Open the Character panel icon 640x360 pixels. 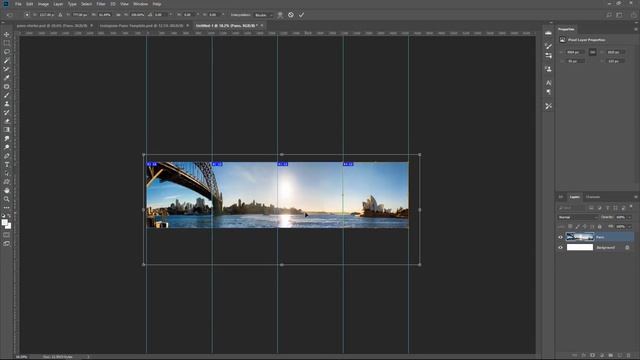[548, 83]
